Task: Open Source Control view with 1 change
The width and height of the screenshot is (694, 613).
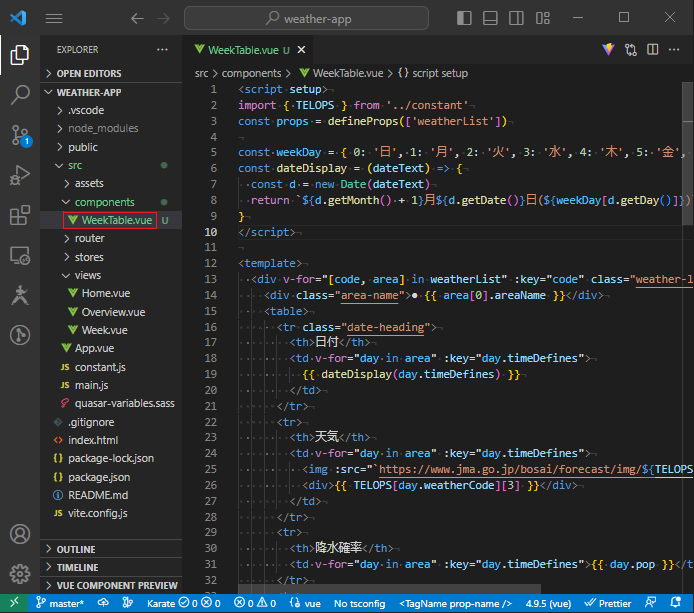Action: [x=20, y=135]
